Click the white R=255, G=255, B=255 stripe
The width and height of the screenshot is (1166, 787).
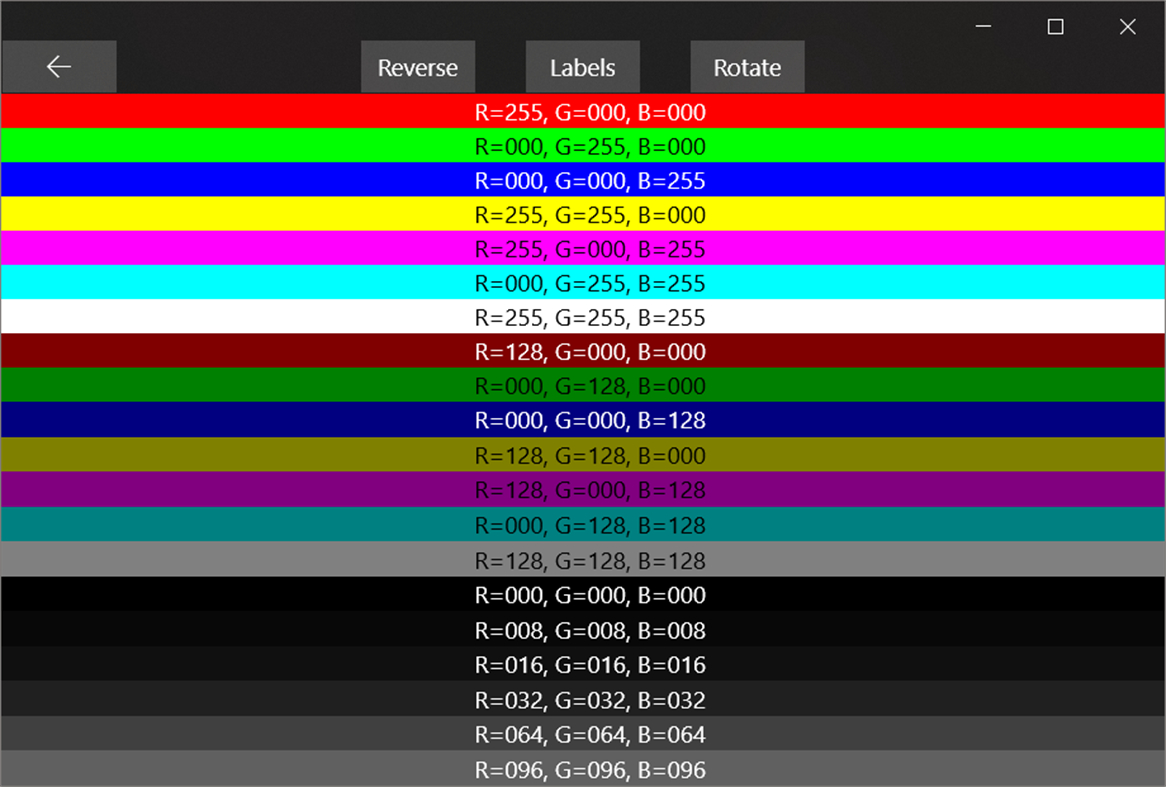point(583,318)
